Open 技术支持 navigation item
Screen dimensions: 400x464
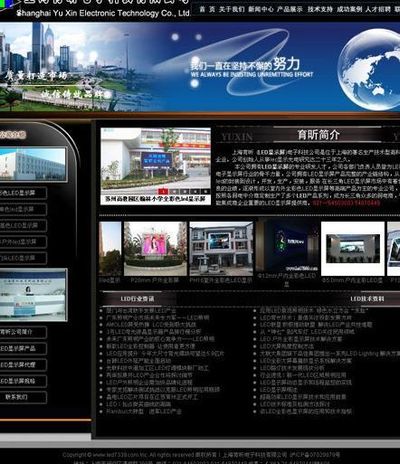320,9
